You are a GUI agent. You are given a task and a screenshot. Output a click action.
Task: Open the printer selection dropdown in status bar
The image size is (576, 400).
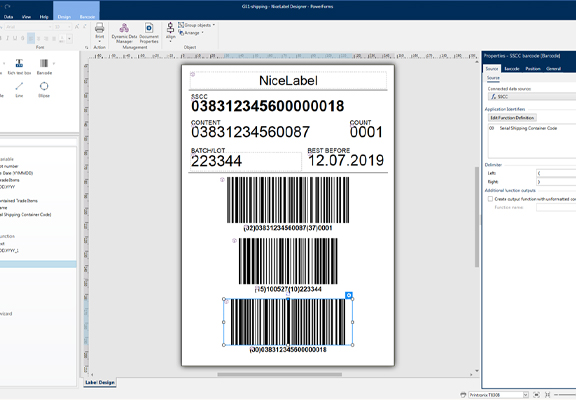click(525, 395)
